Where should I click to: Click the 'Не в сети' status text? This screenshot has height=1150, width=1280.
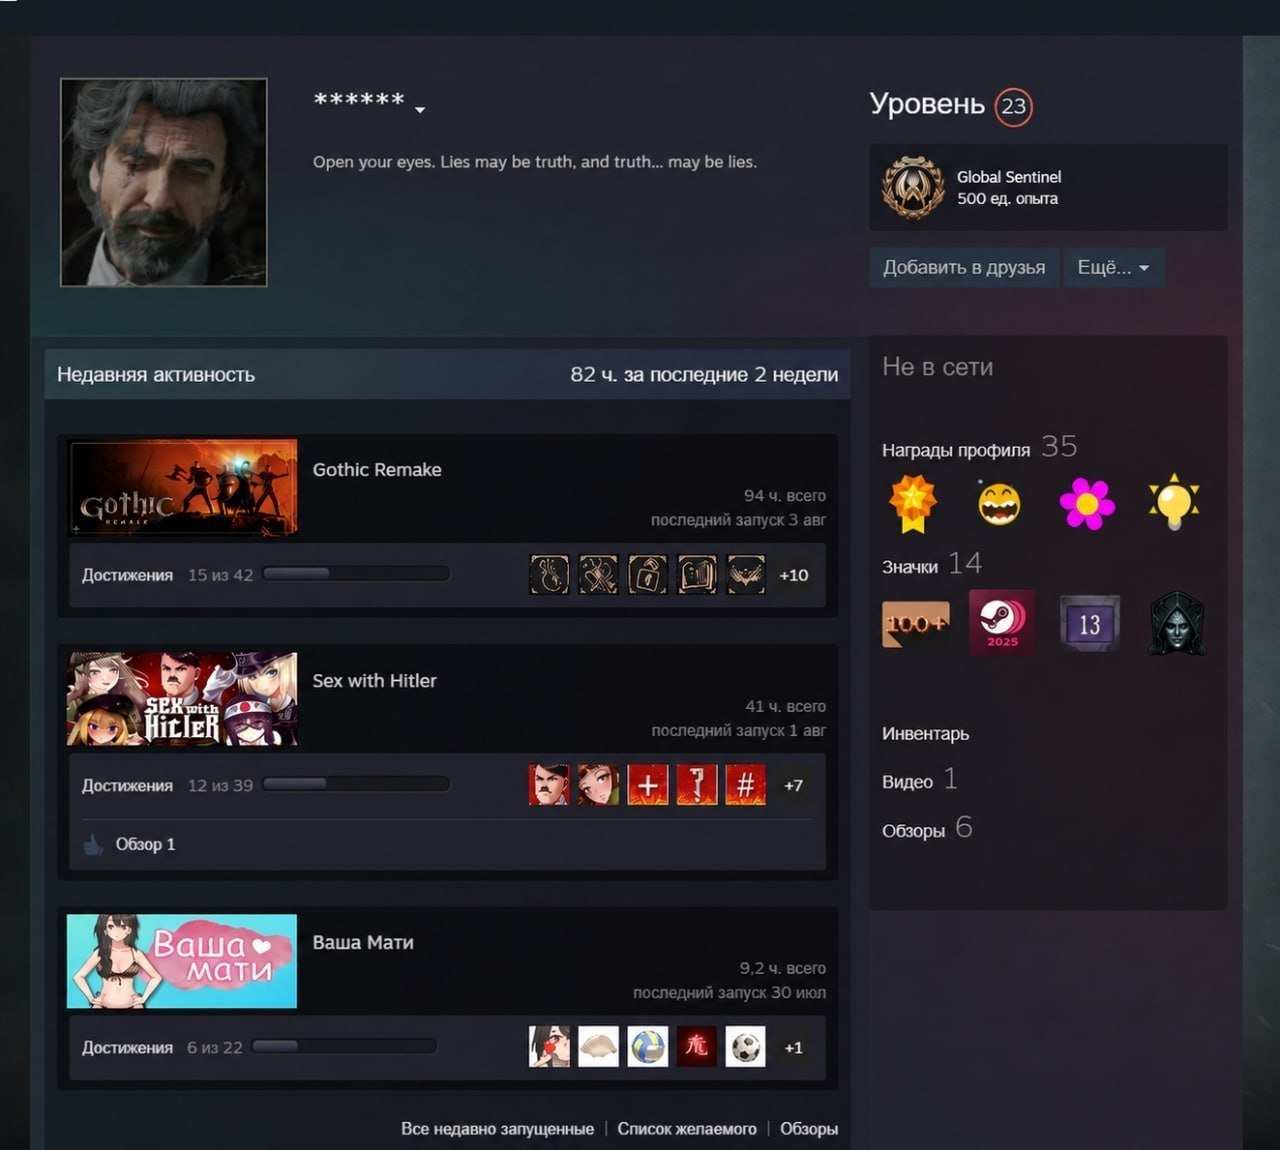pyautogui.click(x=937, y=367)
